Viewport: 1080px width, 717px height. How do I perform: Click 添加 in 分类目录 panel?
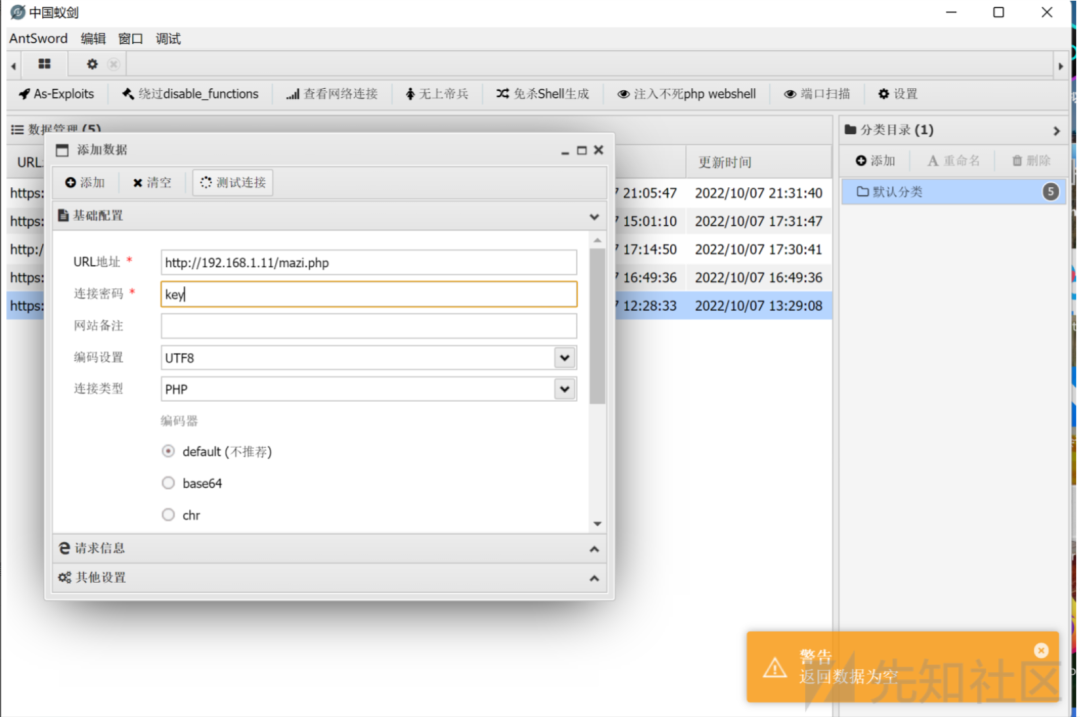(875, 160)
